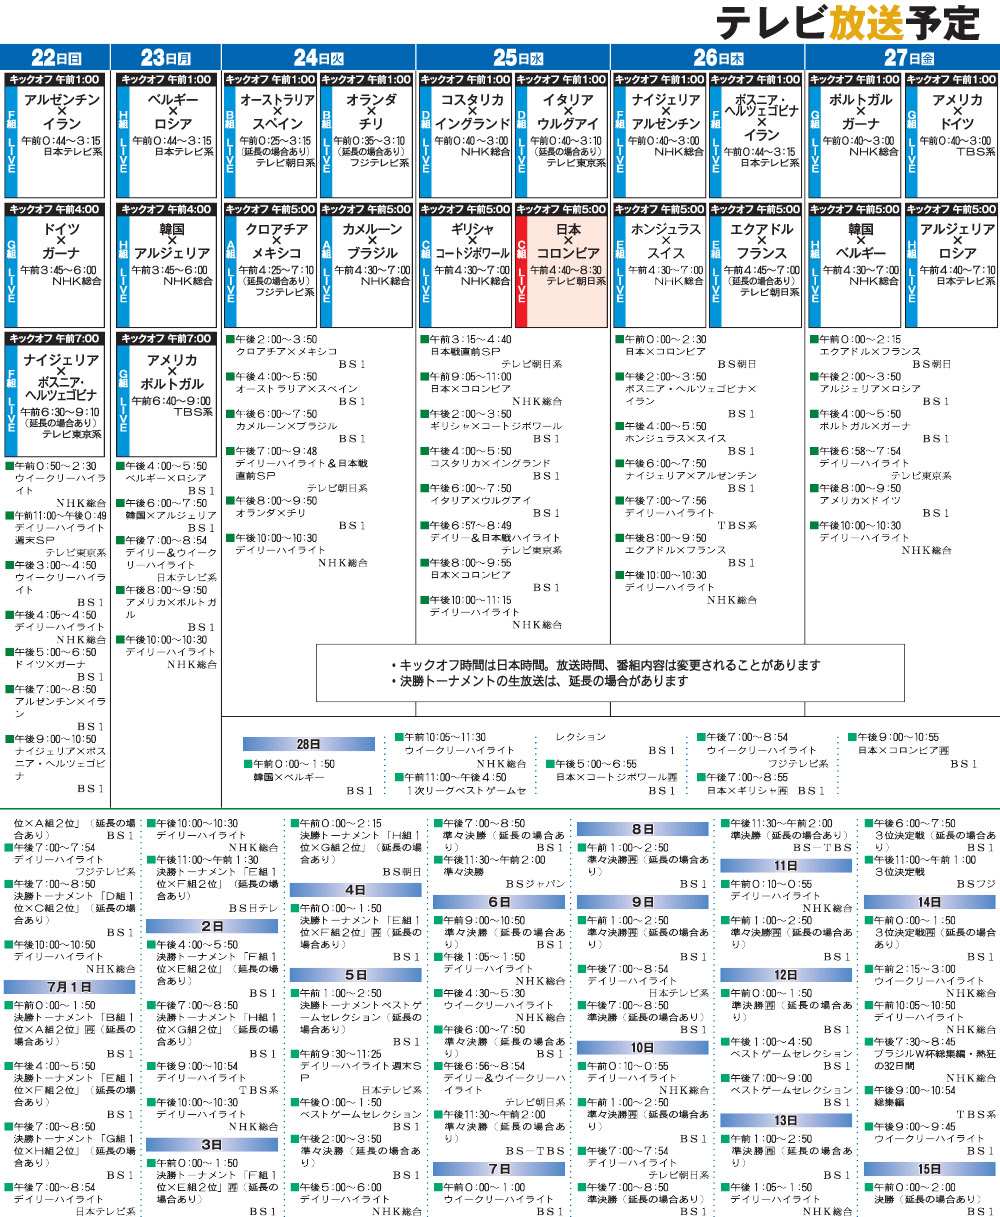The height and width of the screenshot is (1217, 1000).
Task: Select the 26日 date column header
Action: pos(707,58)
